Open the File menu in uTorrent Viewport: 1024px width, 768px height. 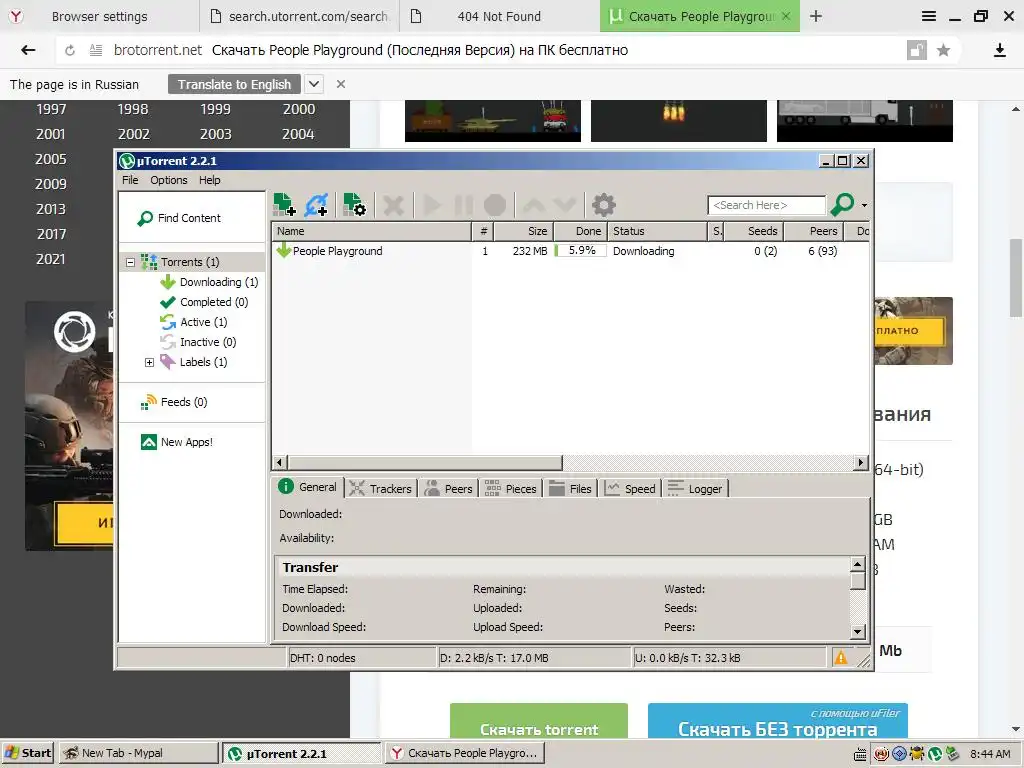(x=130, y=180)
